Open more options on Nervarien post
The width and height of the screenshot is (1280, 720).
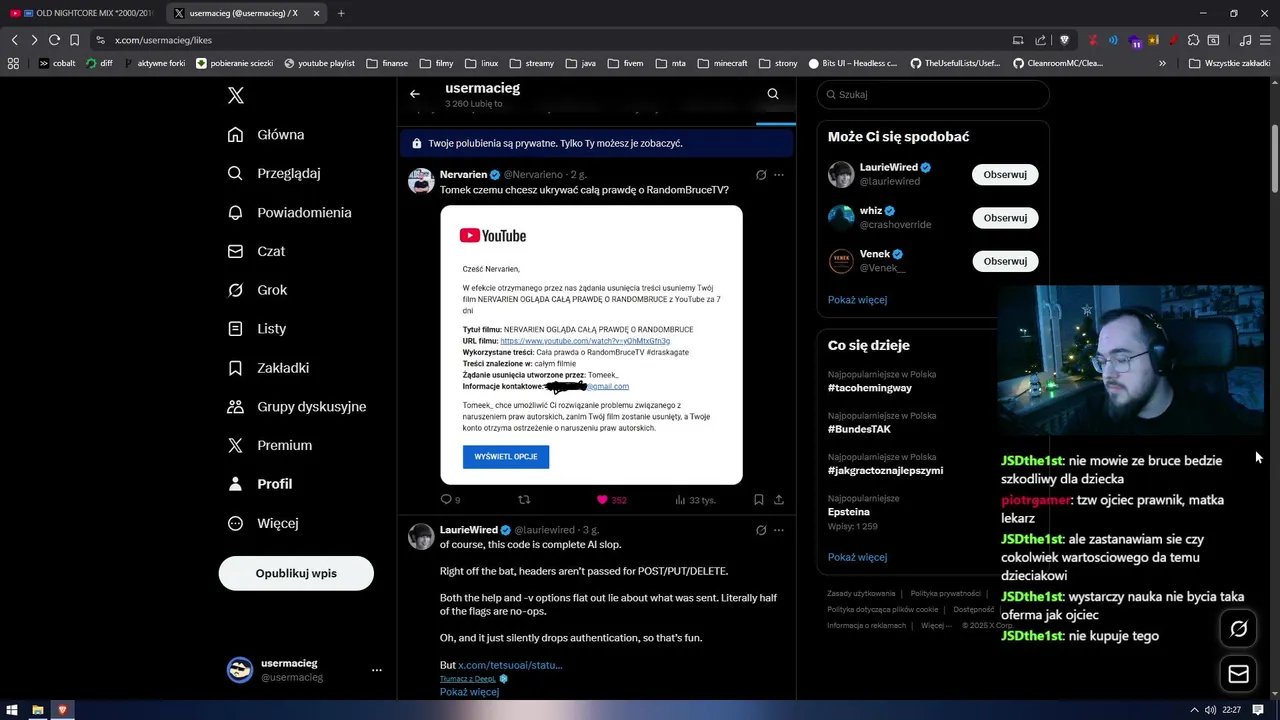[x=779, y=175]
